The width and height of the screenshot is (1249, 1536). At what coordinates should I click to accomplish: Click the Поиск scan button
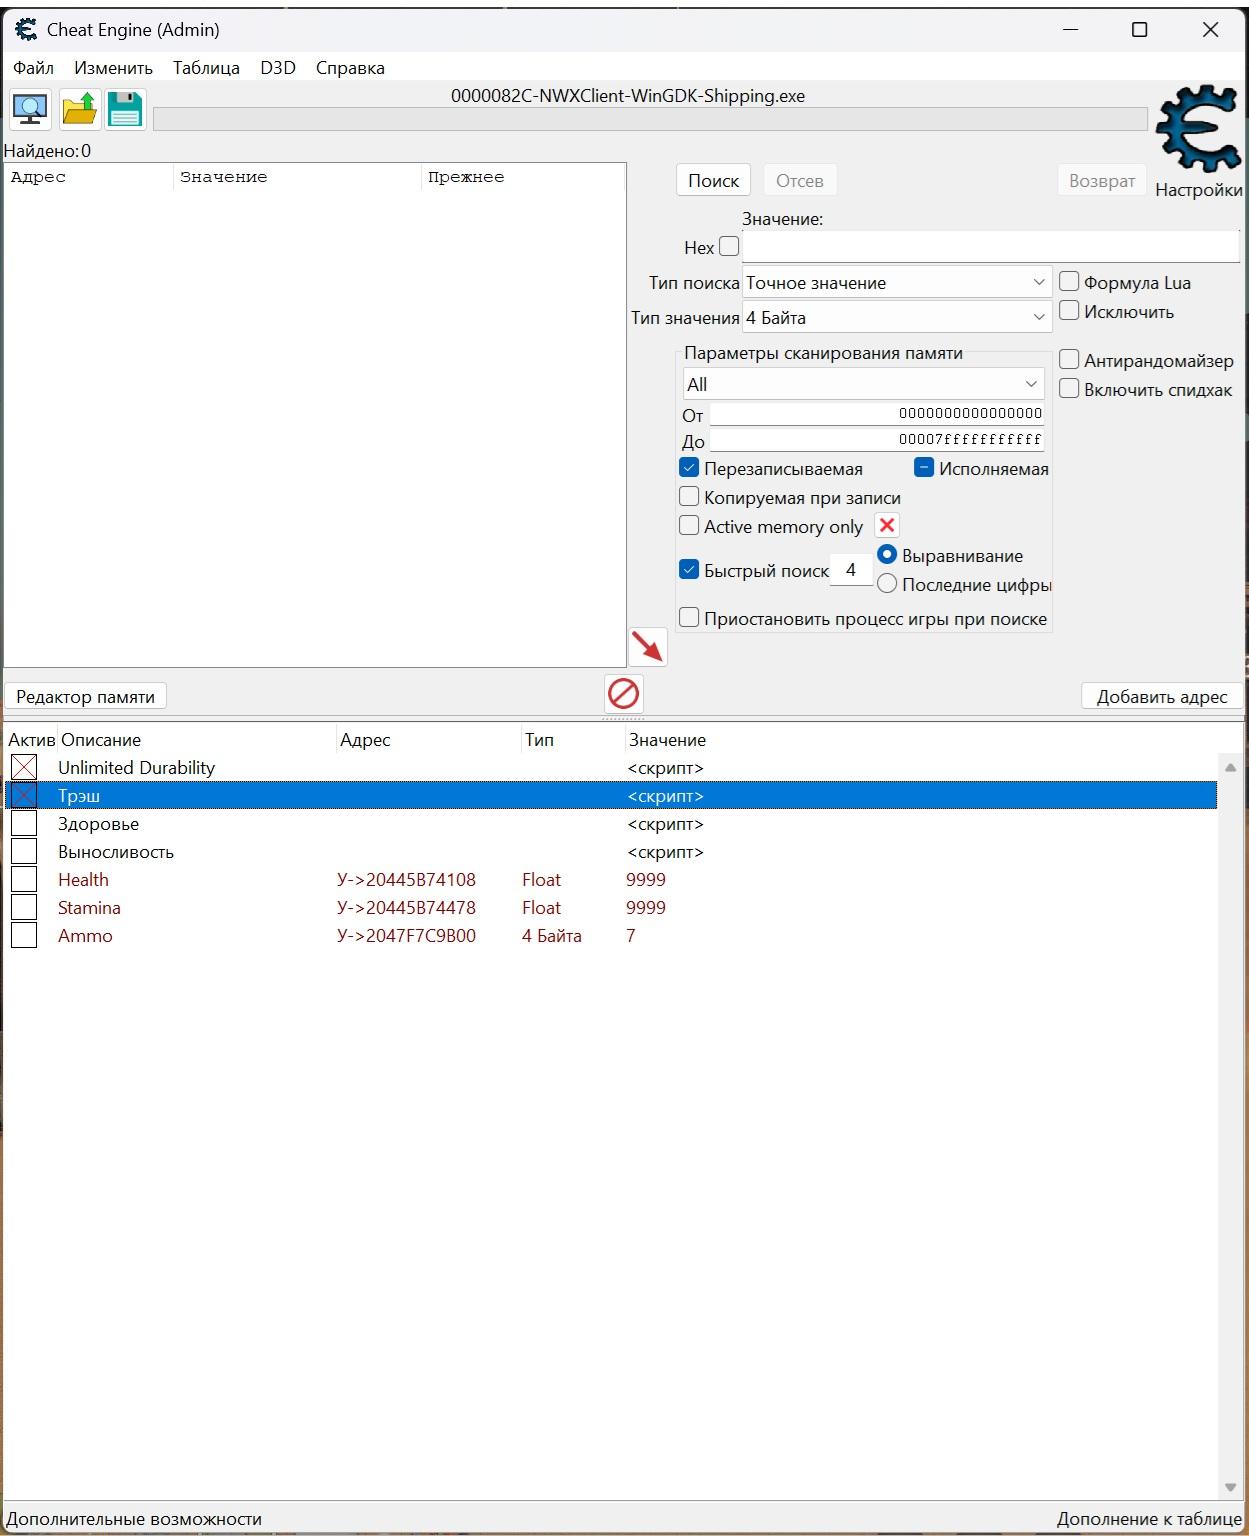coord(713,181)
